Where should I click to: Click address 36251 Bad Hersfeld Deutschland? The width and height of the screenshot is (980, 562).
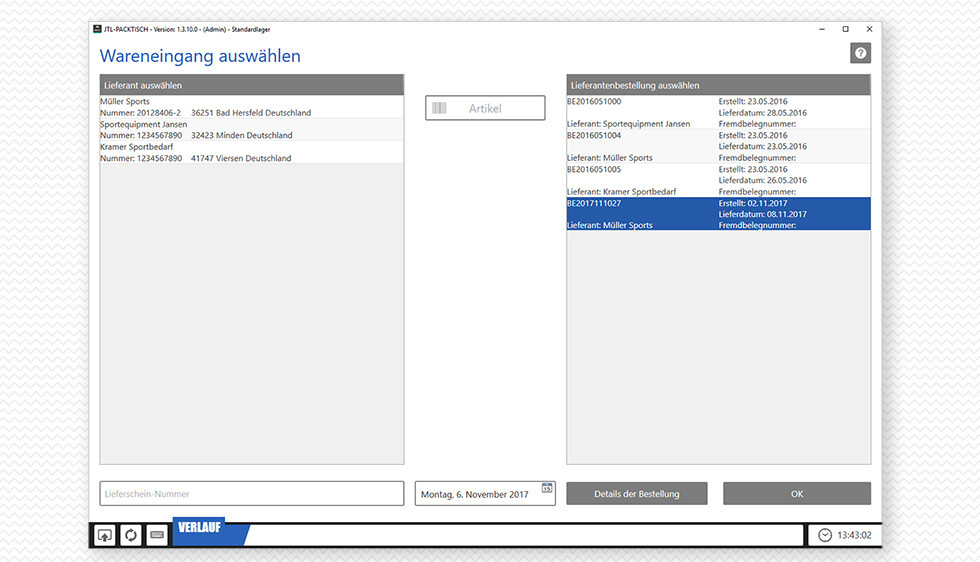251,113
